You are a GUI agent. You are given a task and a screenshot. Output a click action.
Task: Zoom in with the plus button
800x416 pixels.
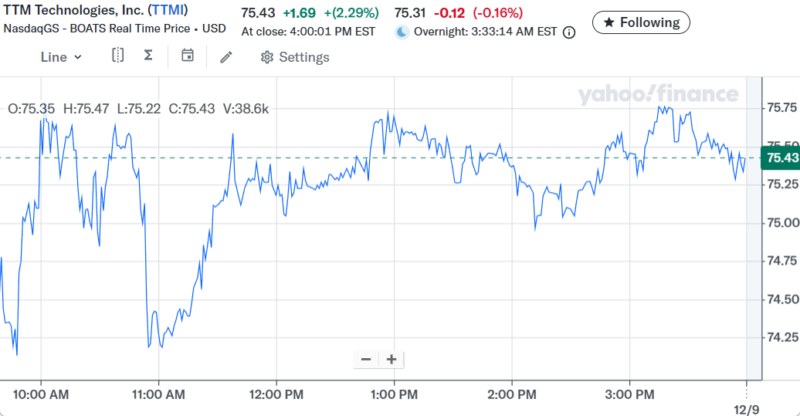point(391,359)
